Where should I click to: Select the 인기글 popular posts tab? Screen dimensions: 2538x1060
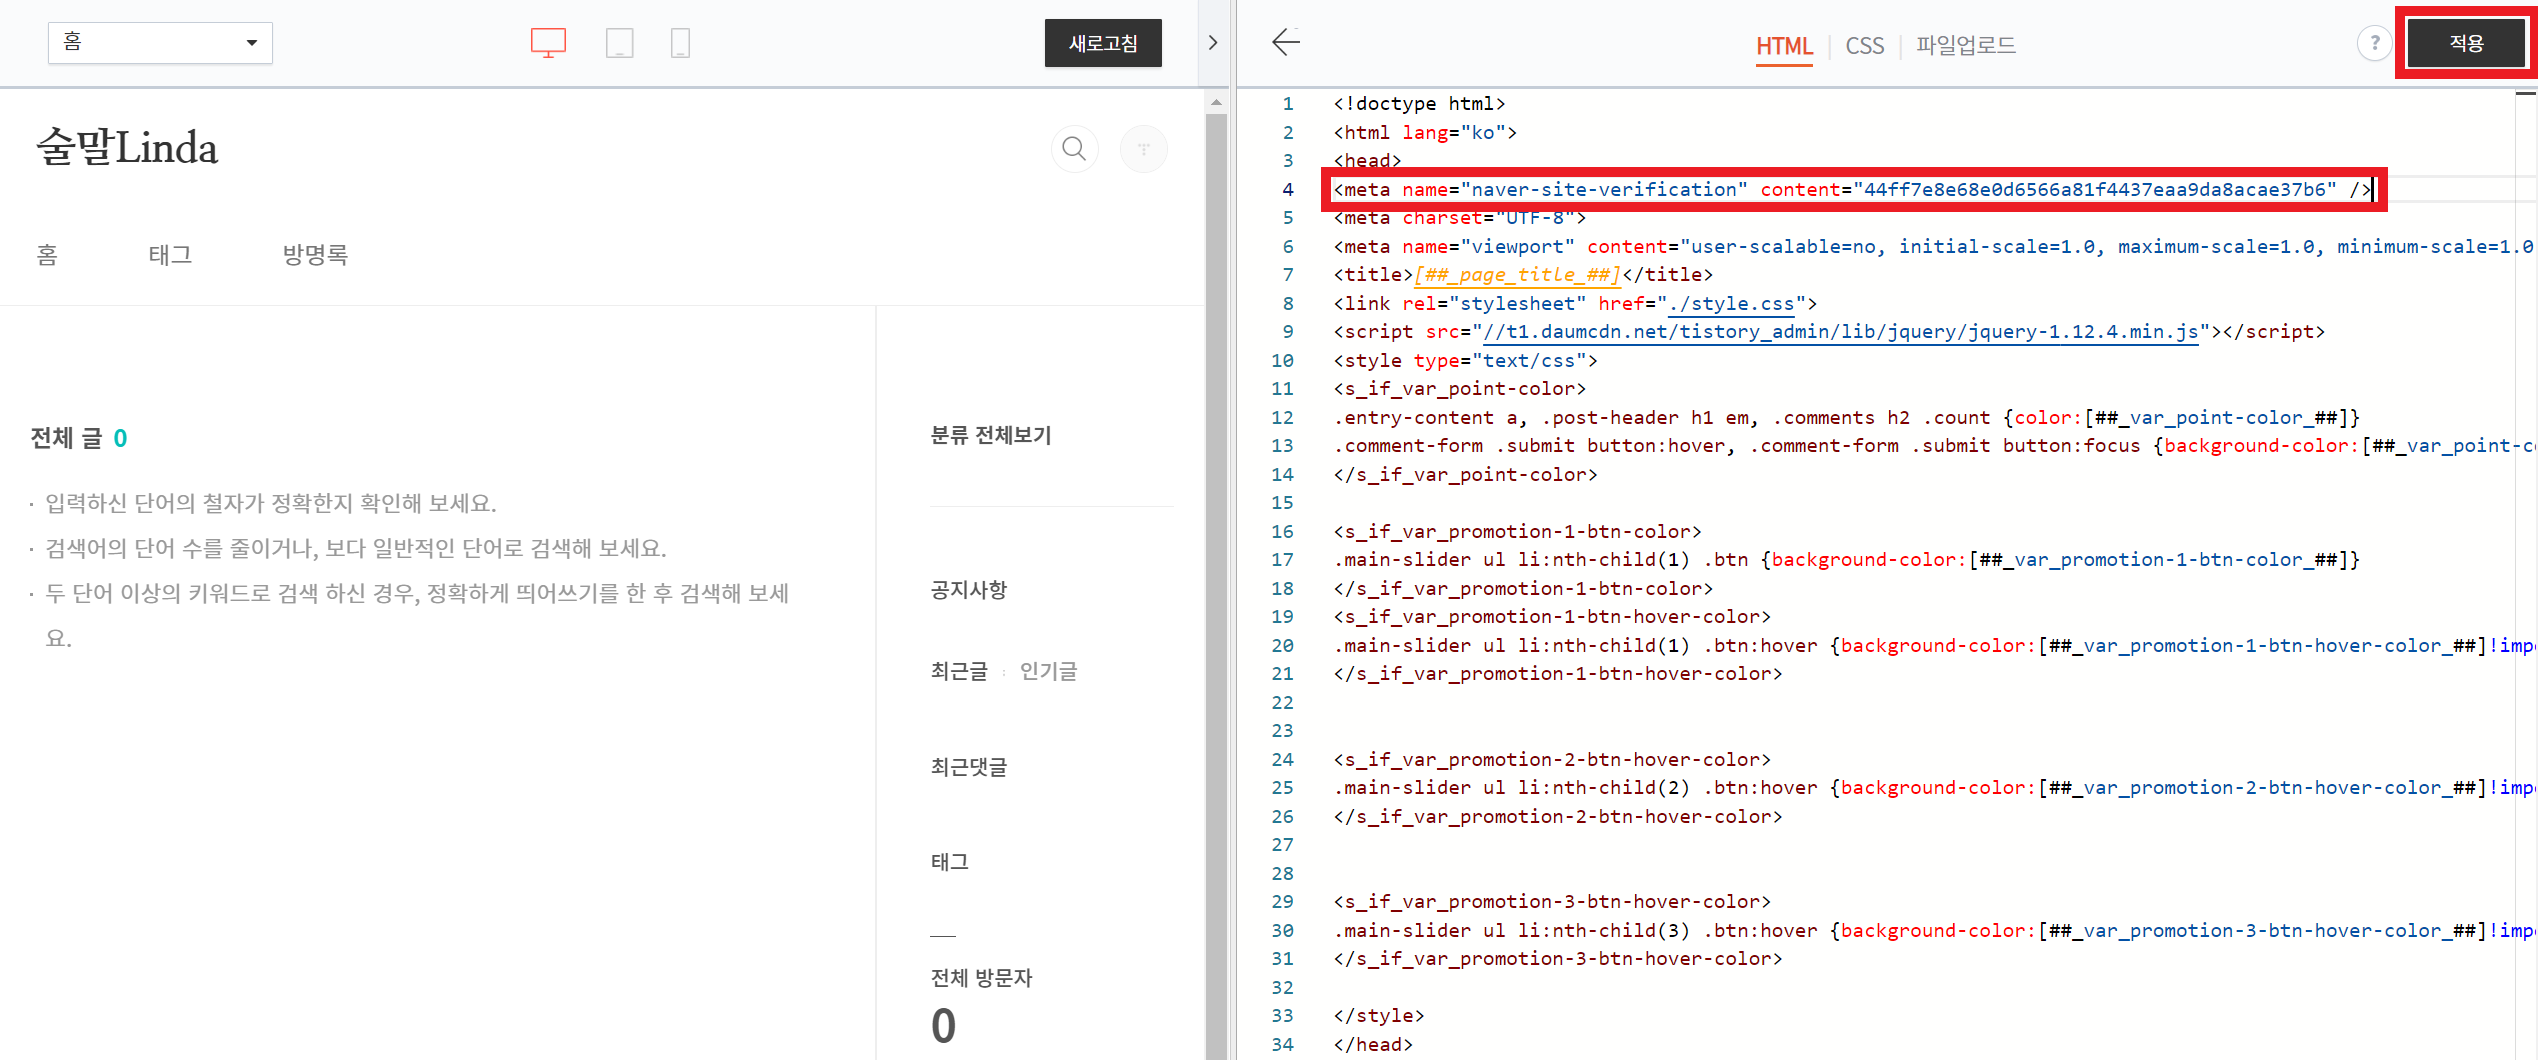pos(1048,671)
